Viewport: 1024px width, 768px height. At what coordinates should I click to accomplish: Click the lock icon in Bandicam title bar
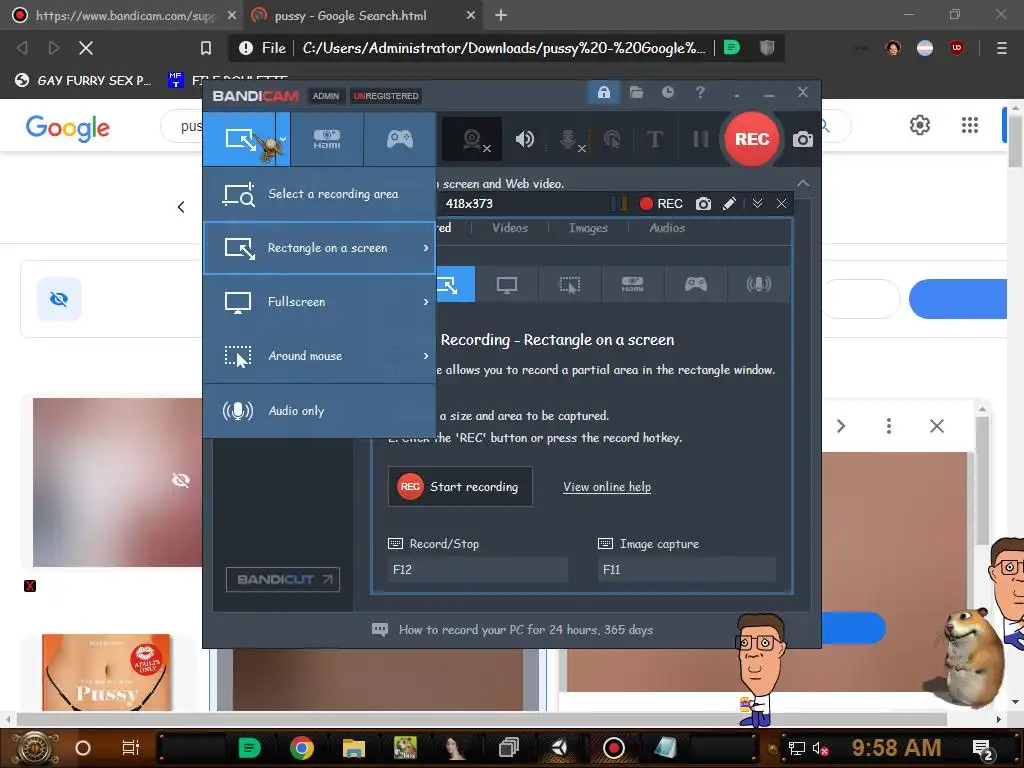[x=603, y=93]
